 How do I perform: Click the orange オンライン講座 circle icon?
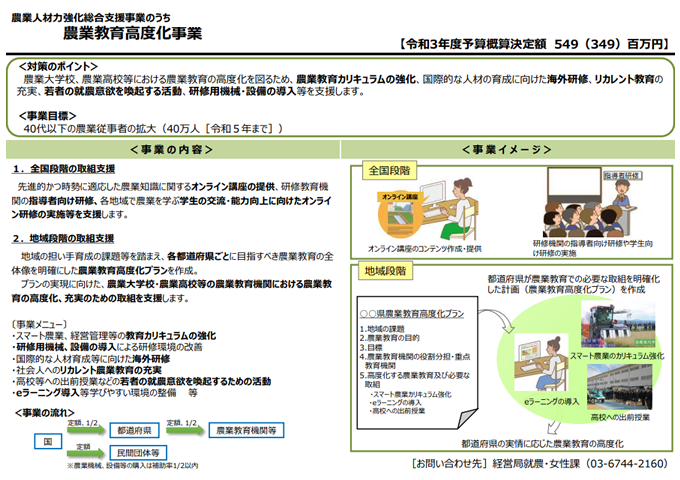pyautogui.click(x=399, y=214)
